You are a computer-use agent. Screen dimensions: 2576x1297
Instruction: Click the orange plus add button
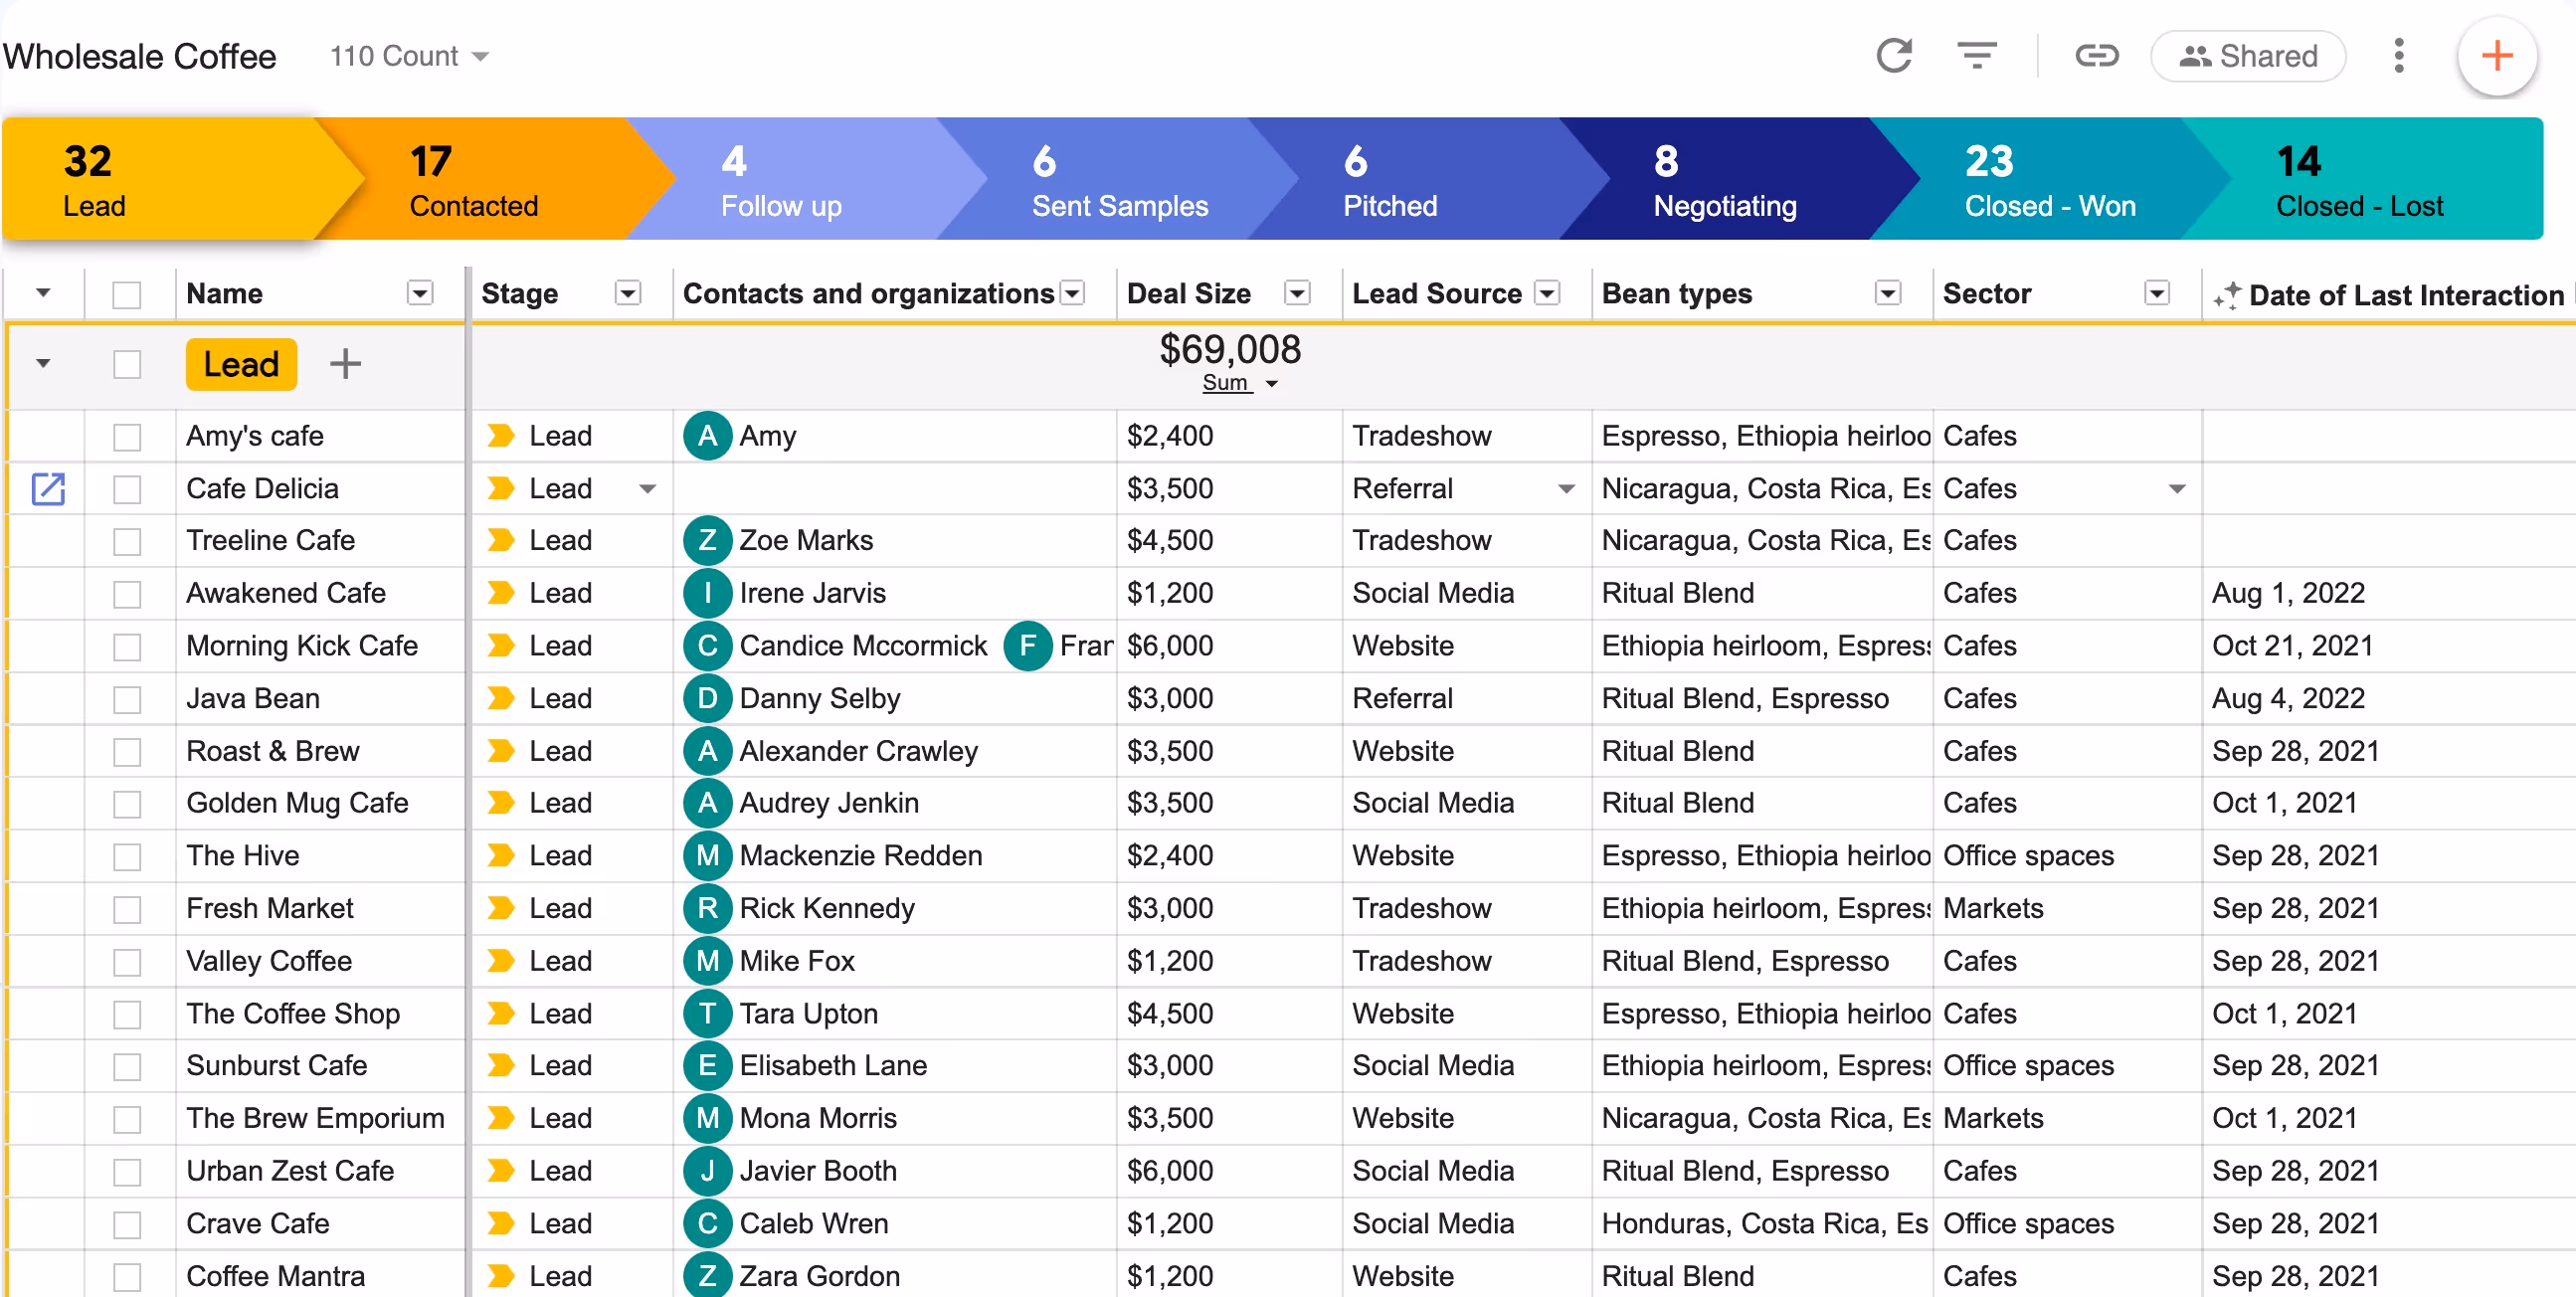coord(2496,56)
